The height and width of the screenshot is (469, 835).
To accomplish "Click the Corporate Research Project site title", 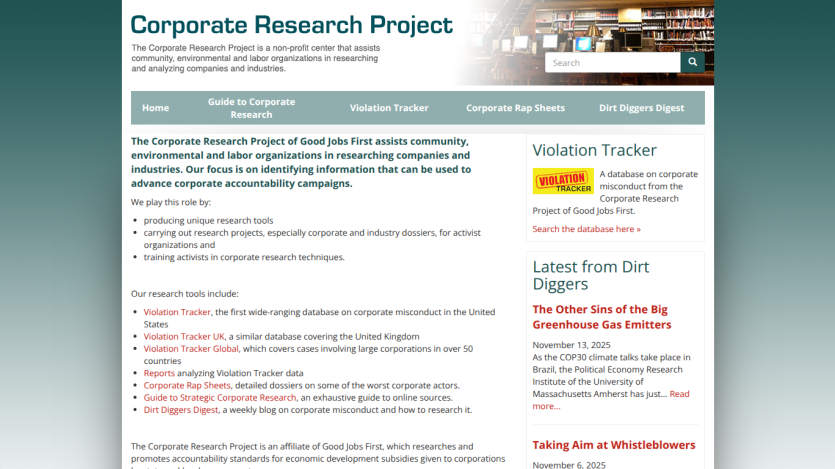I will tap(291, 24).
